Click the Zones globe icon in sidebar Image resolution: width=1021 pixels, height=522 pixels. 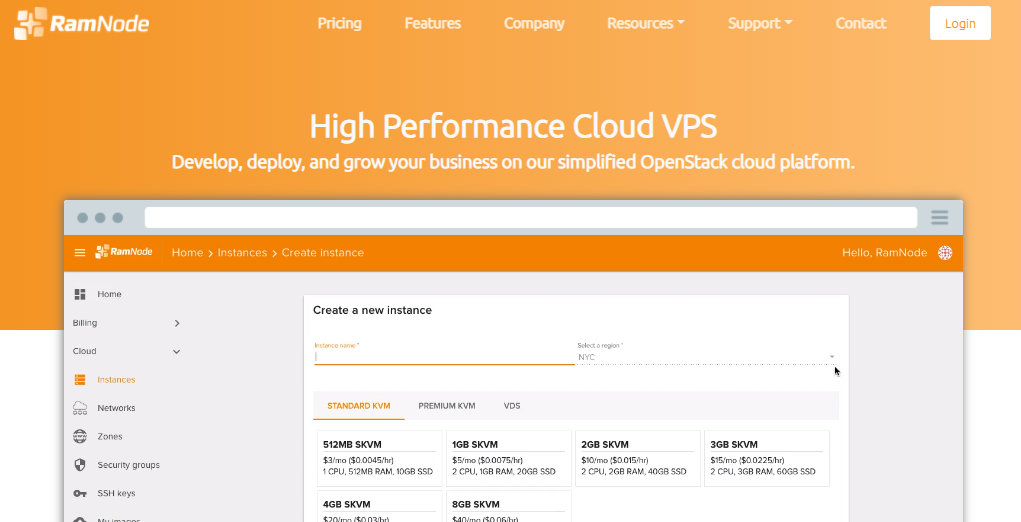coord(80,436)
